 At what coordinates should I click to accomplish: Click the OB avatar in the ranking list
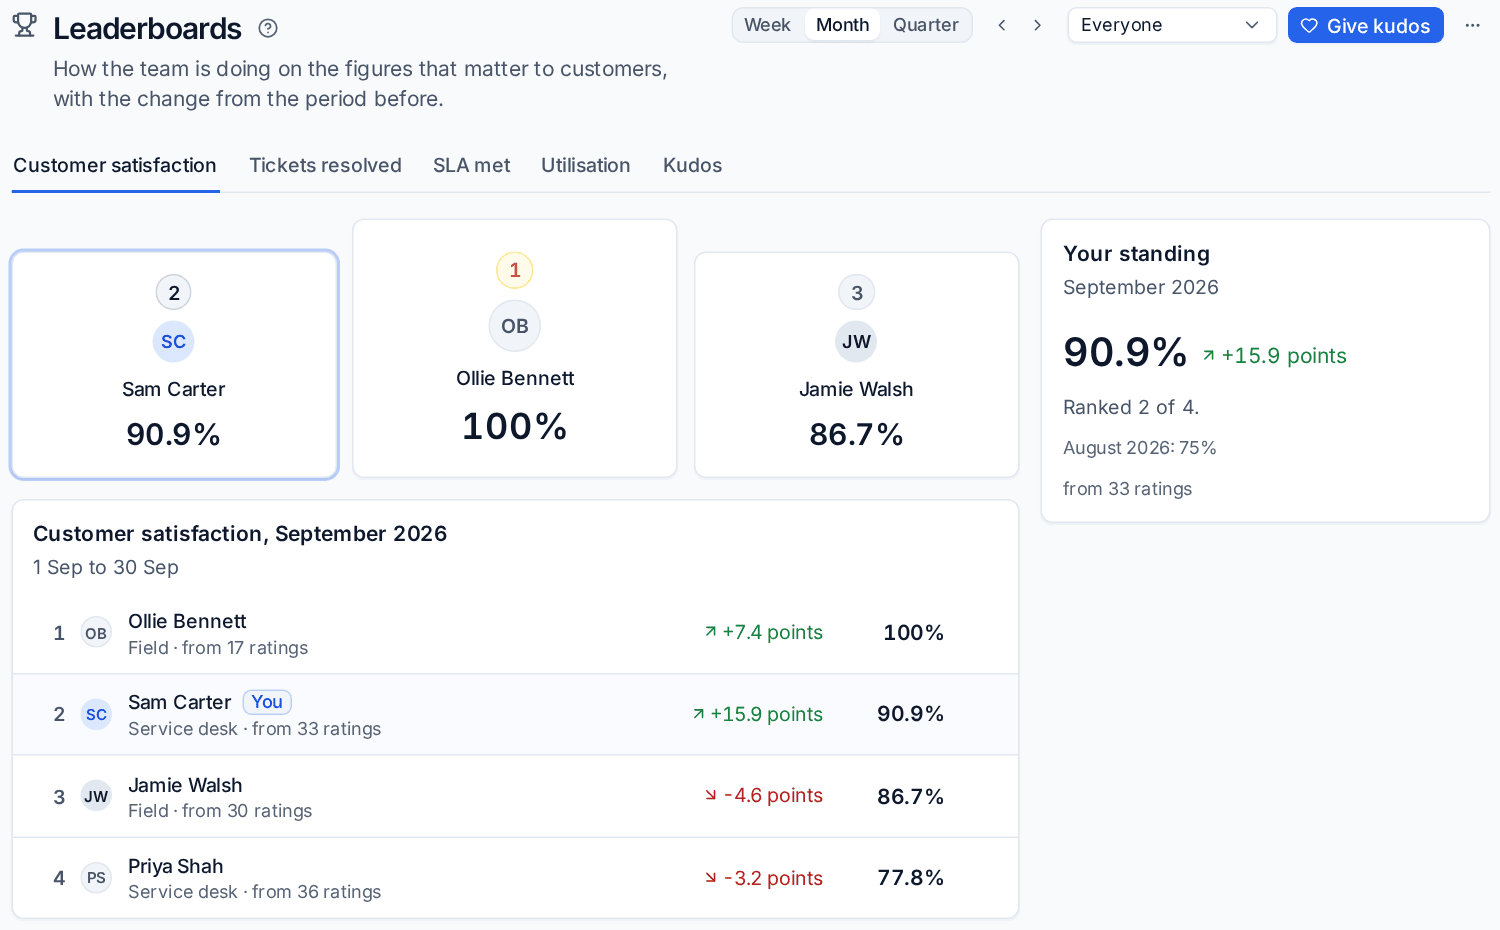point(96,633)
